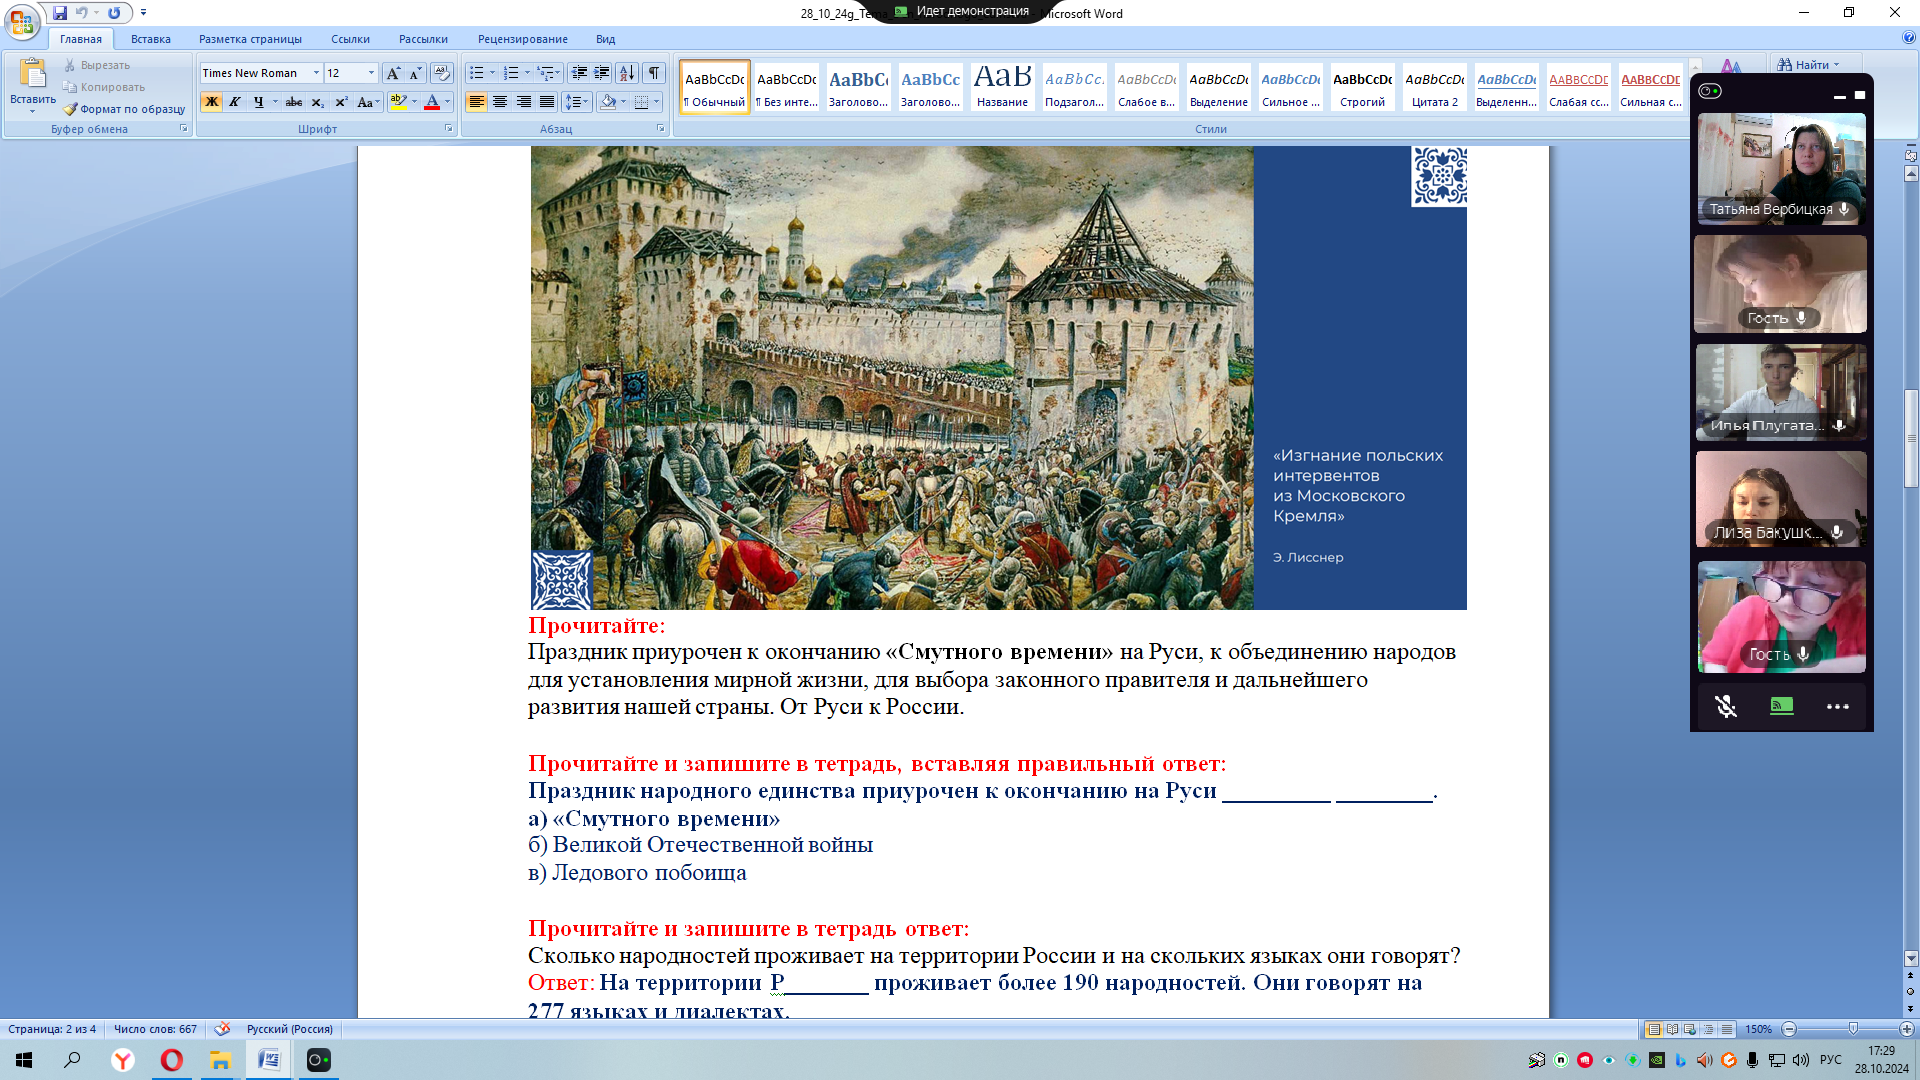Toggle italic formatting (К)

(234, 102)
